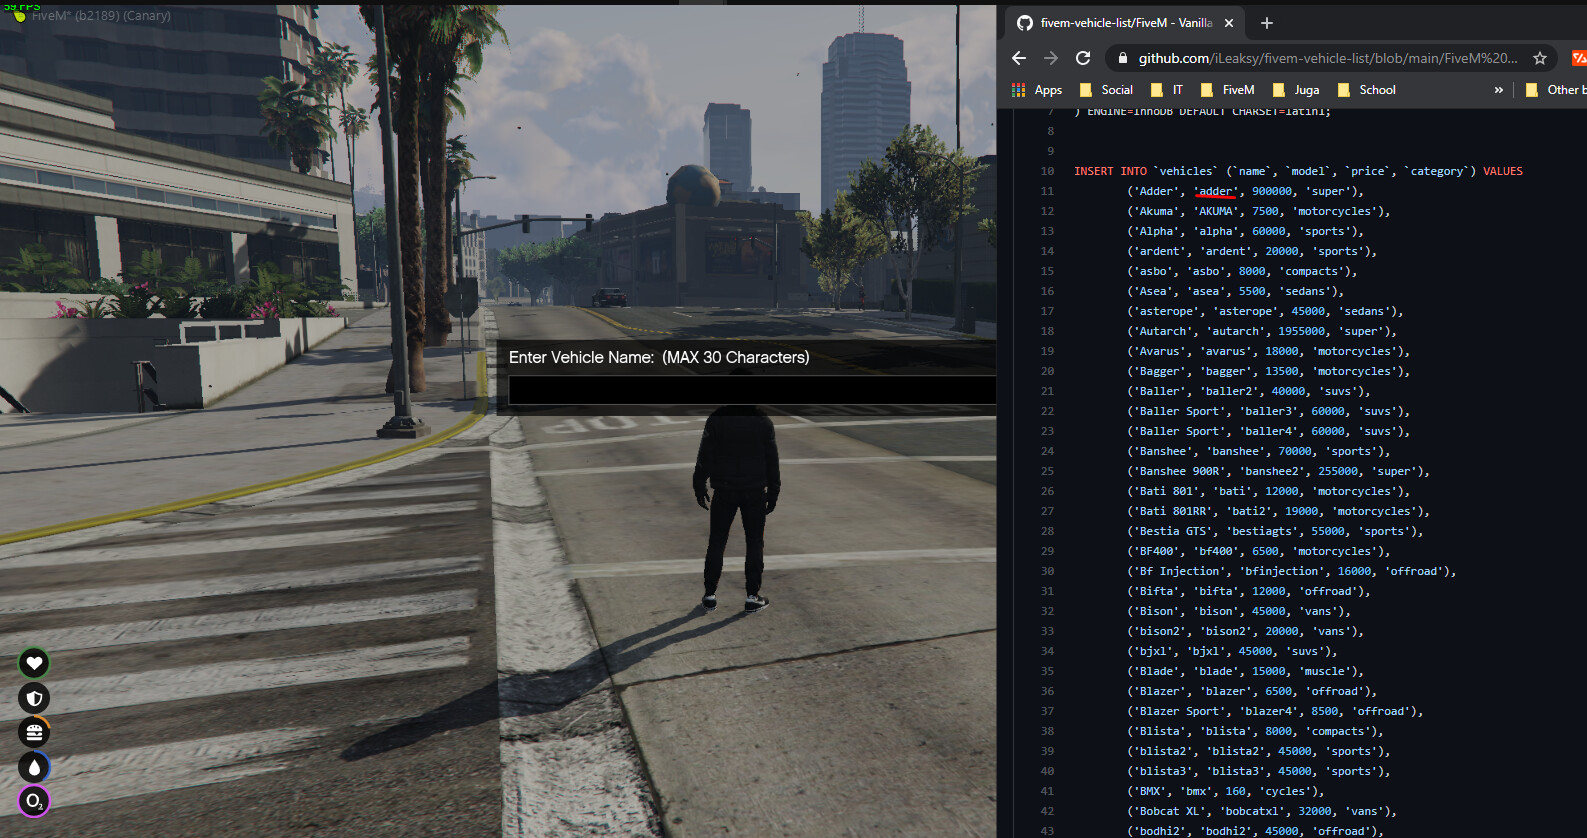Click the 'ardent' 20000 sports row
The width and height of the screenshot is (1587, 838).
pos(1252,251)
